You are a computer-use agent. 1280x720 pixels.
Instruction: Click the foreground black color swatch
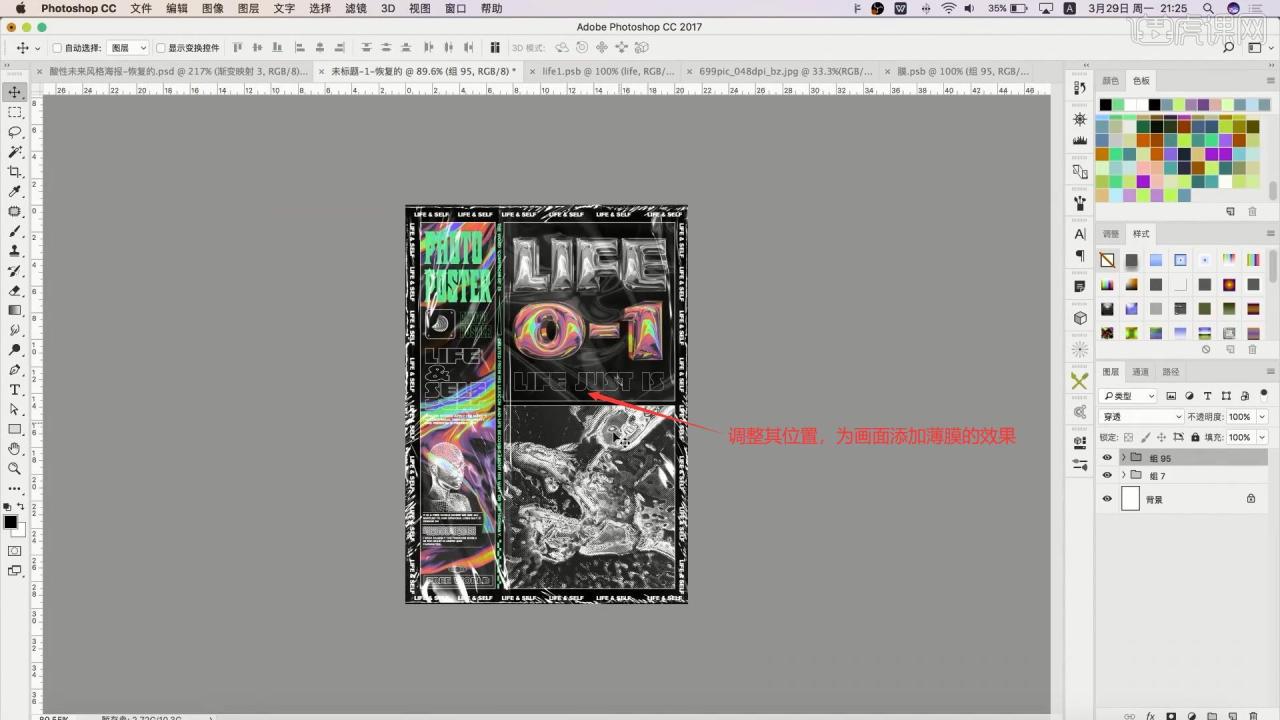pos(11,522)
